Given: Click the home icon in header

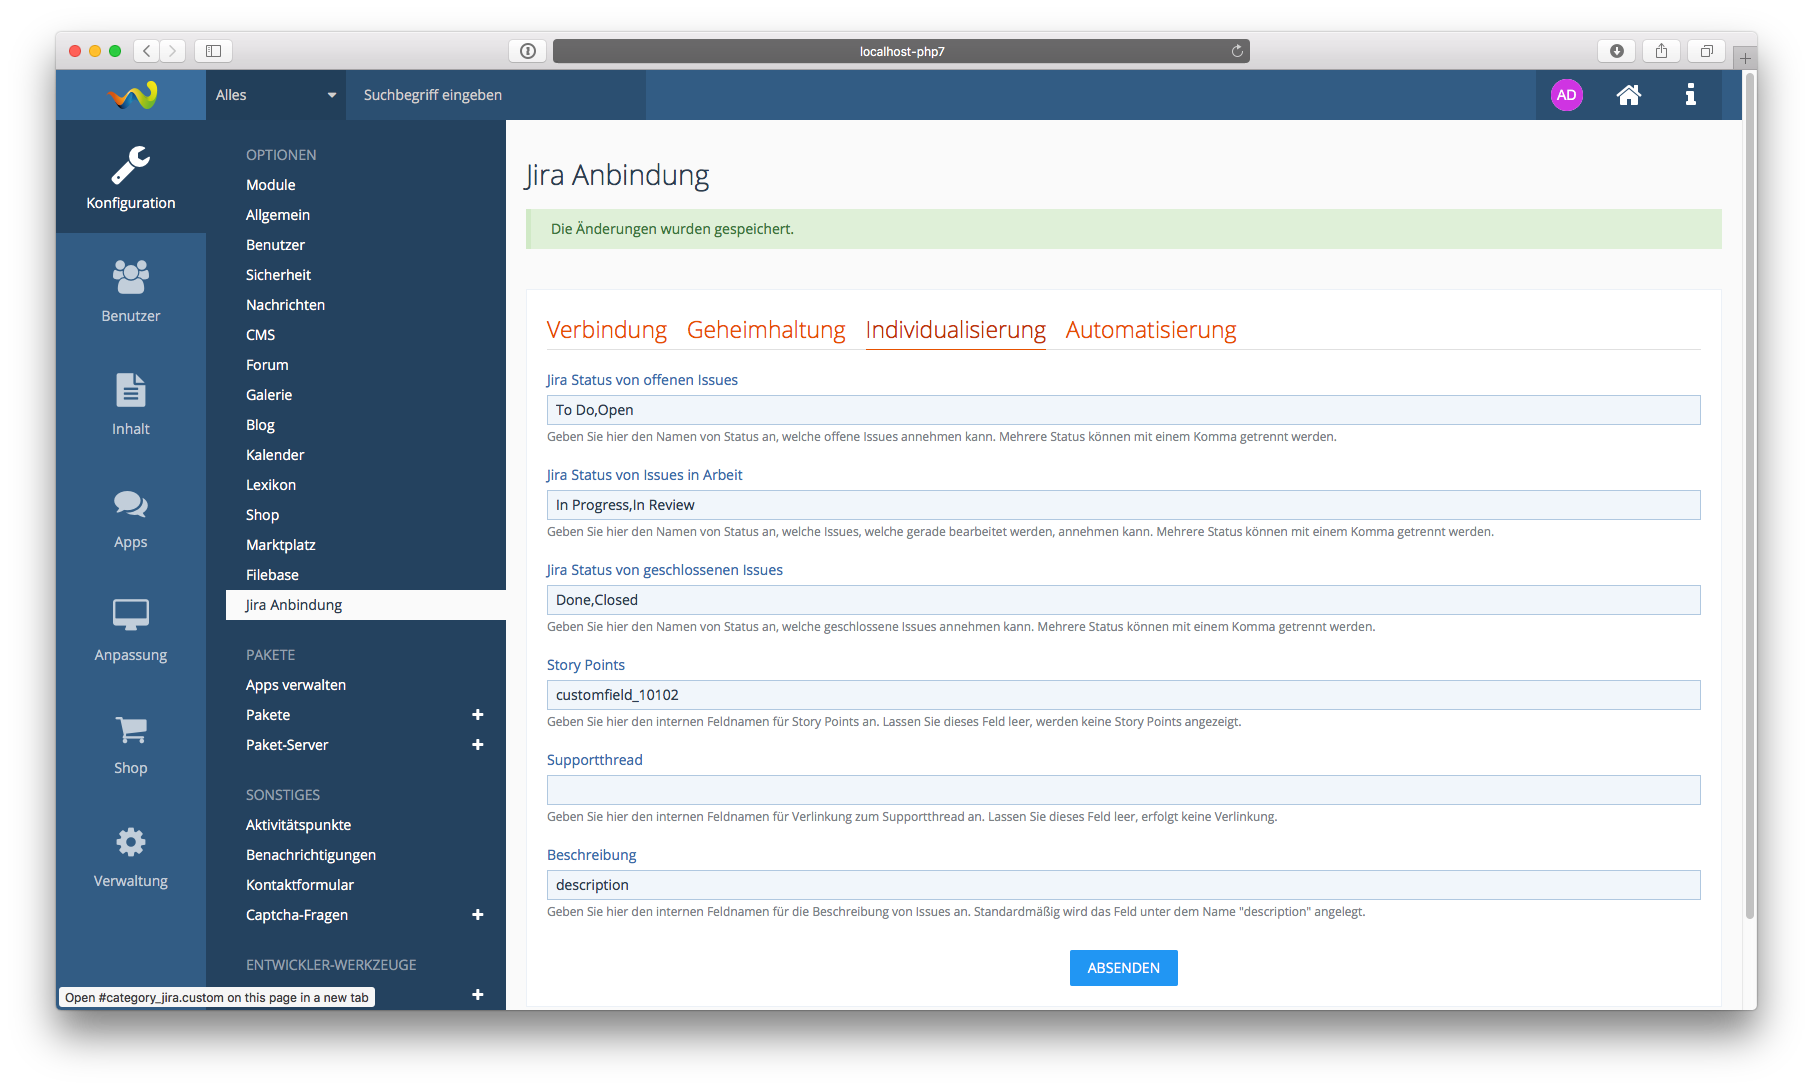Looking at the screenshot, I should (x=1628, y=95).
